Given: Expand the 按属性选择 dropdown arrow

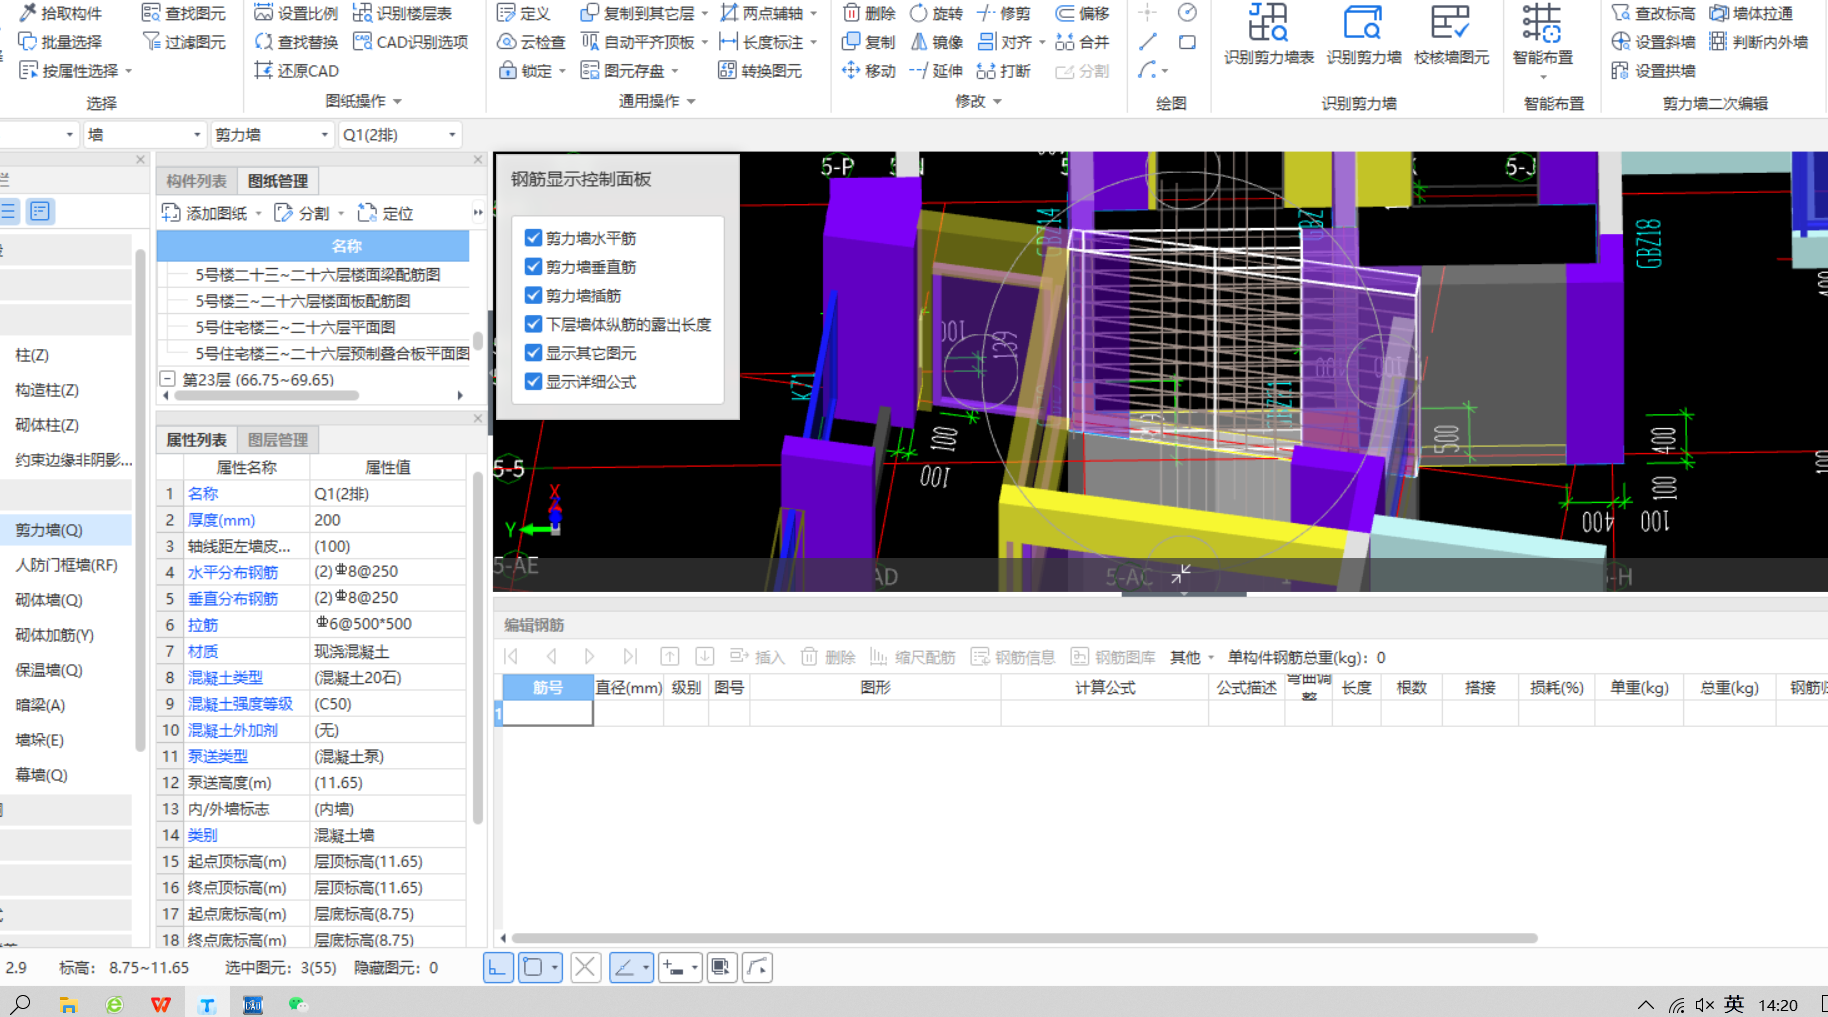Looking at the screenshot, I should point(129,72).
